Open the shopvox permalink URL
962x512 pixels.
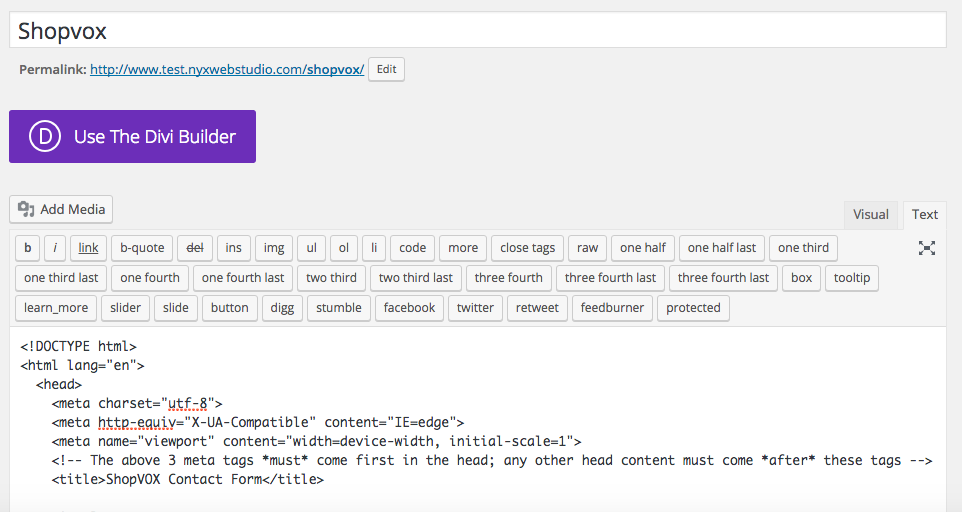(227, 69)
